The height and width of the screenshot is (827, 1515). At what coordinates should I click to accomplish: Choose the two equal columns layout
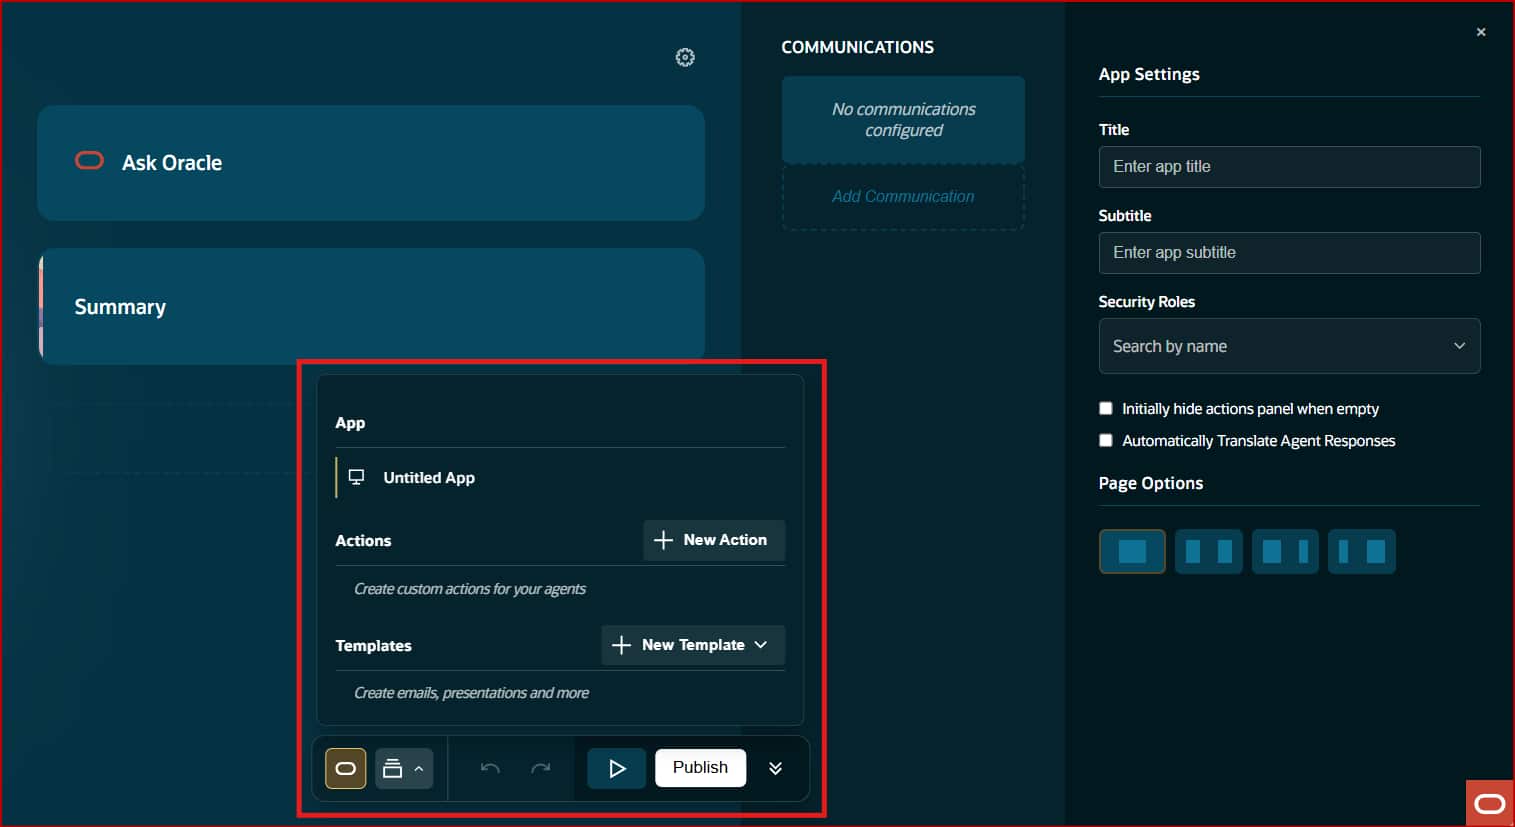[x=1209, y=551]
